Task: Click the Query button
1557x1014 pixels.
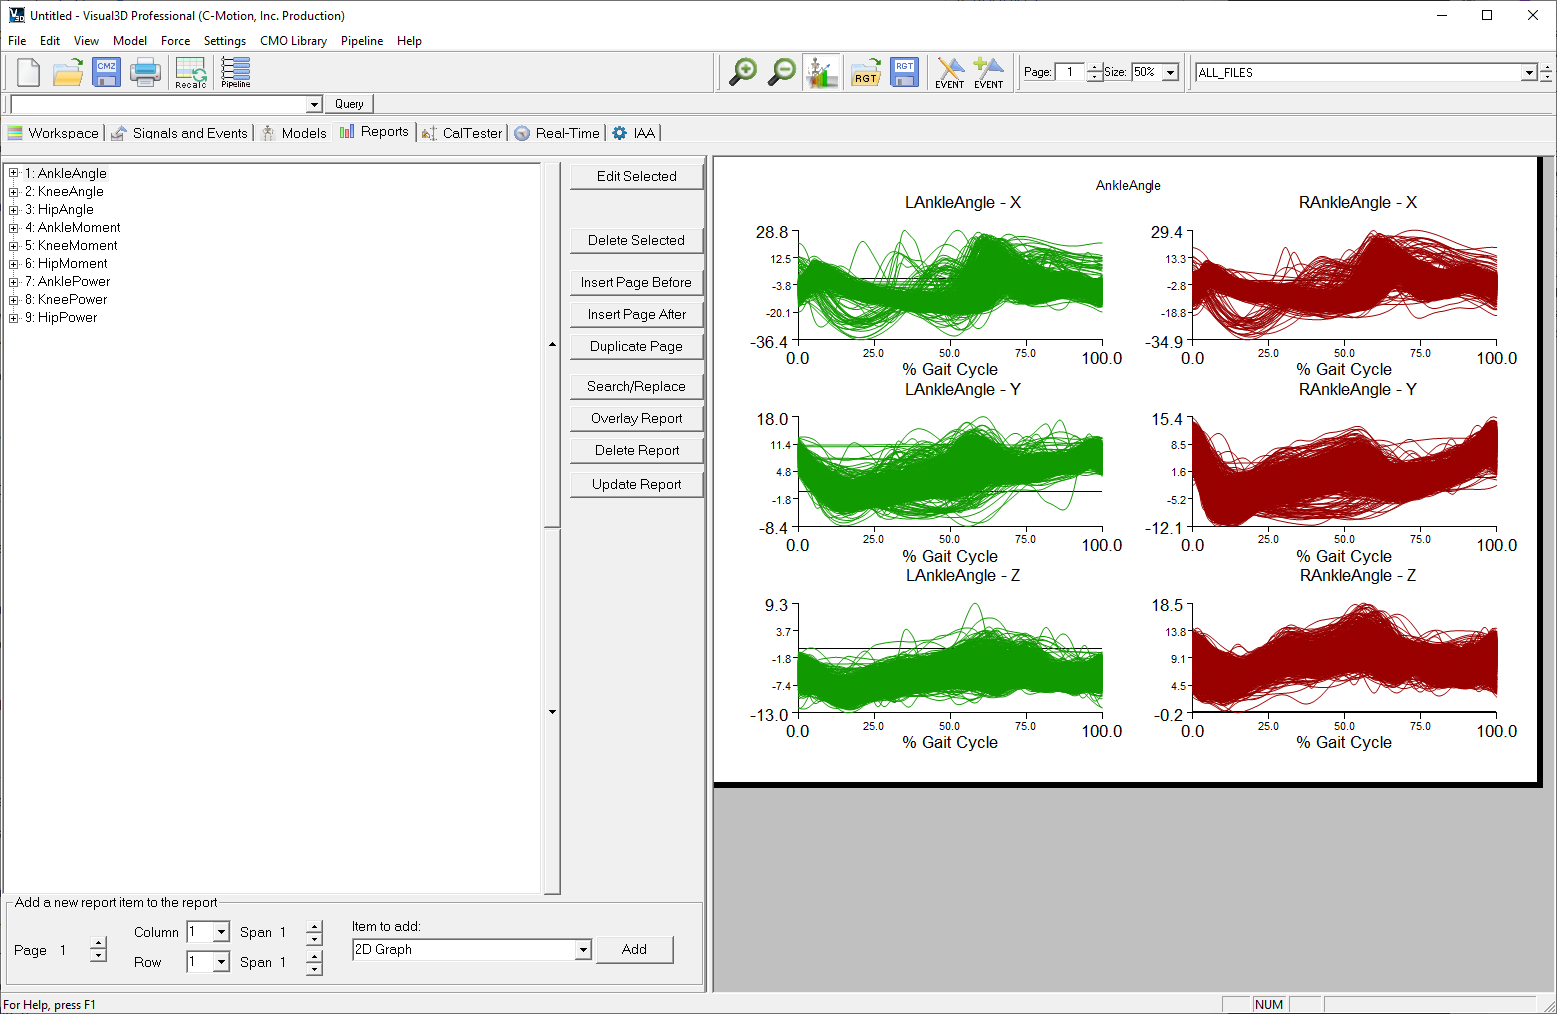Action: [x=349, y=104]
